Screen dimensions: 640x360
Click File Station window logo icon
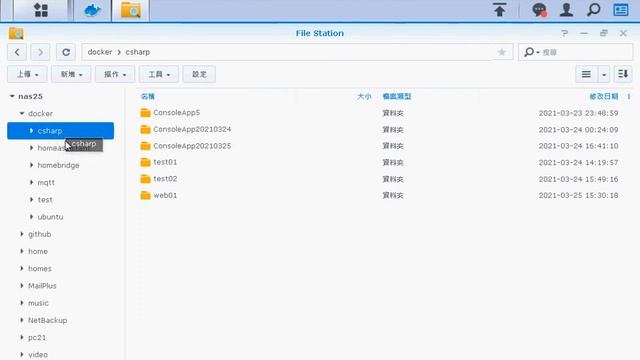pyautogui.click(x=16, y=33)
